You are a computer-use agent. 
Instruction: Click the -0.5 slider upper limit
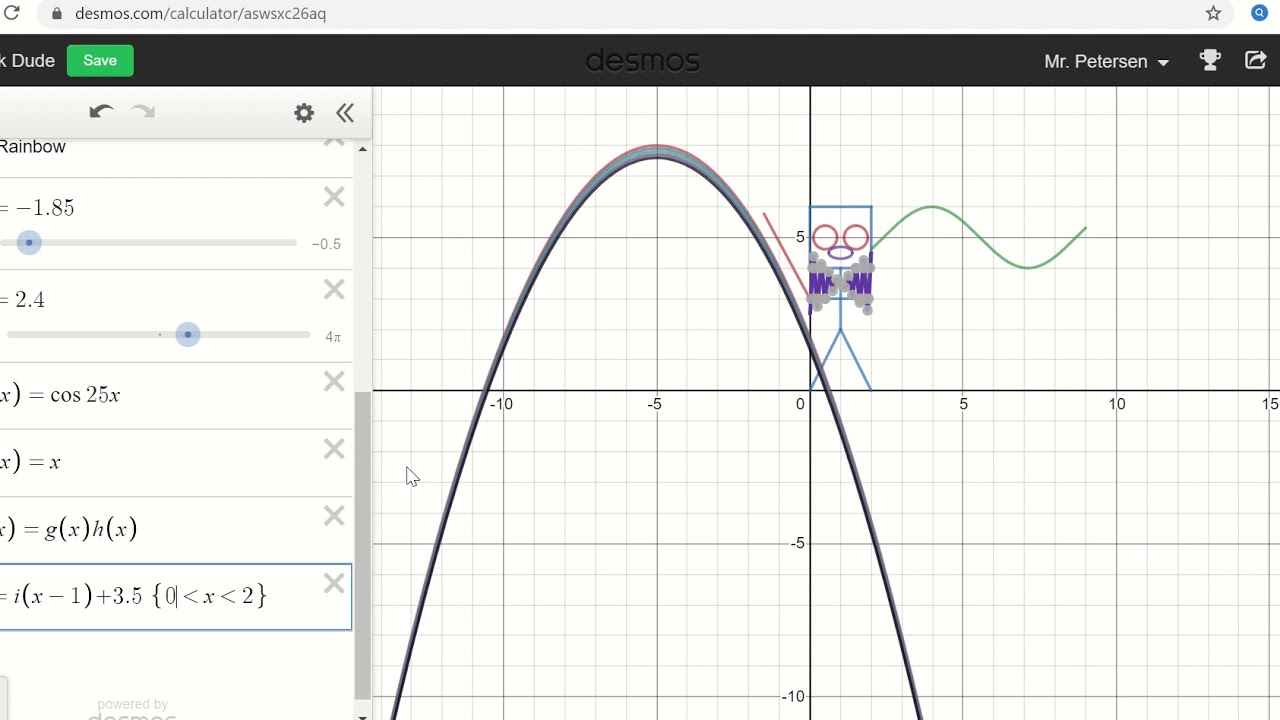click(326, 244)
